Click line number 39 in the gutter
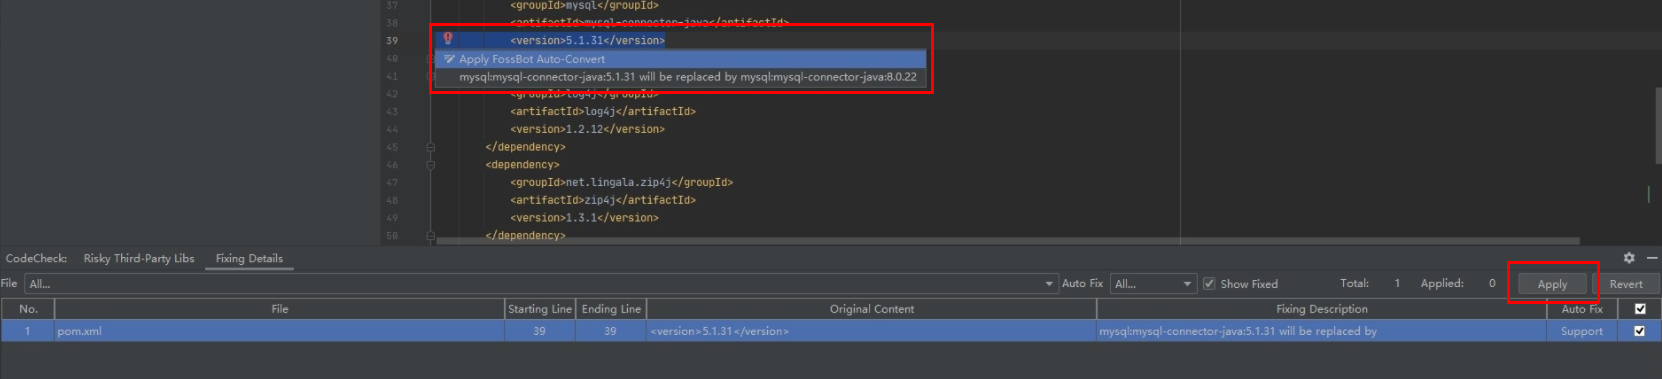The height and width of the screenshot is (379, 1662). pyautogui.click(x=392, y=40)
